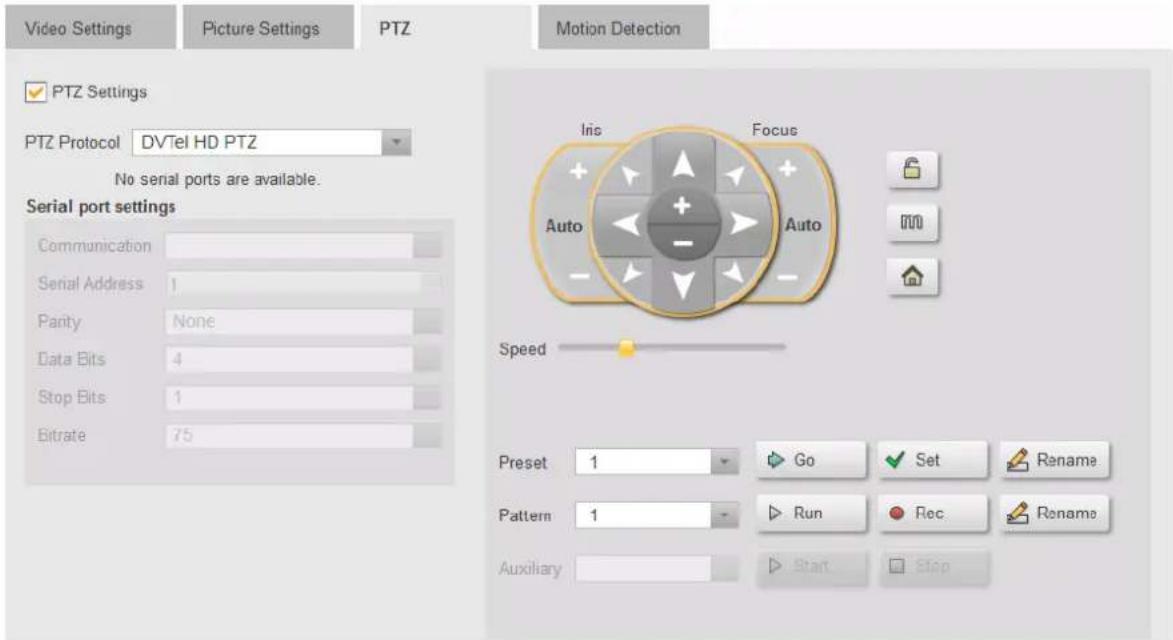
Task: Move camera diagonally down-left
Action: pyautogui.click(x=632, y=272)
